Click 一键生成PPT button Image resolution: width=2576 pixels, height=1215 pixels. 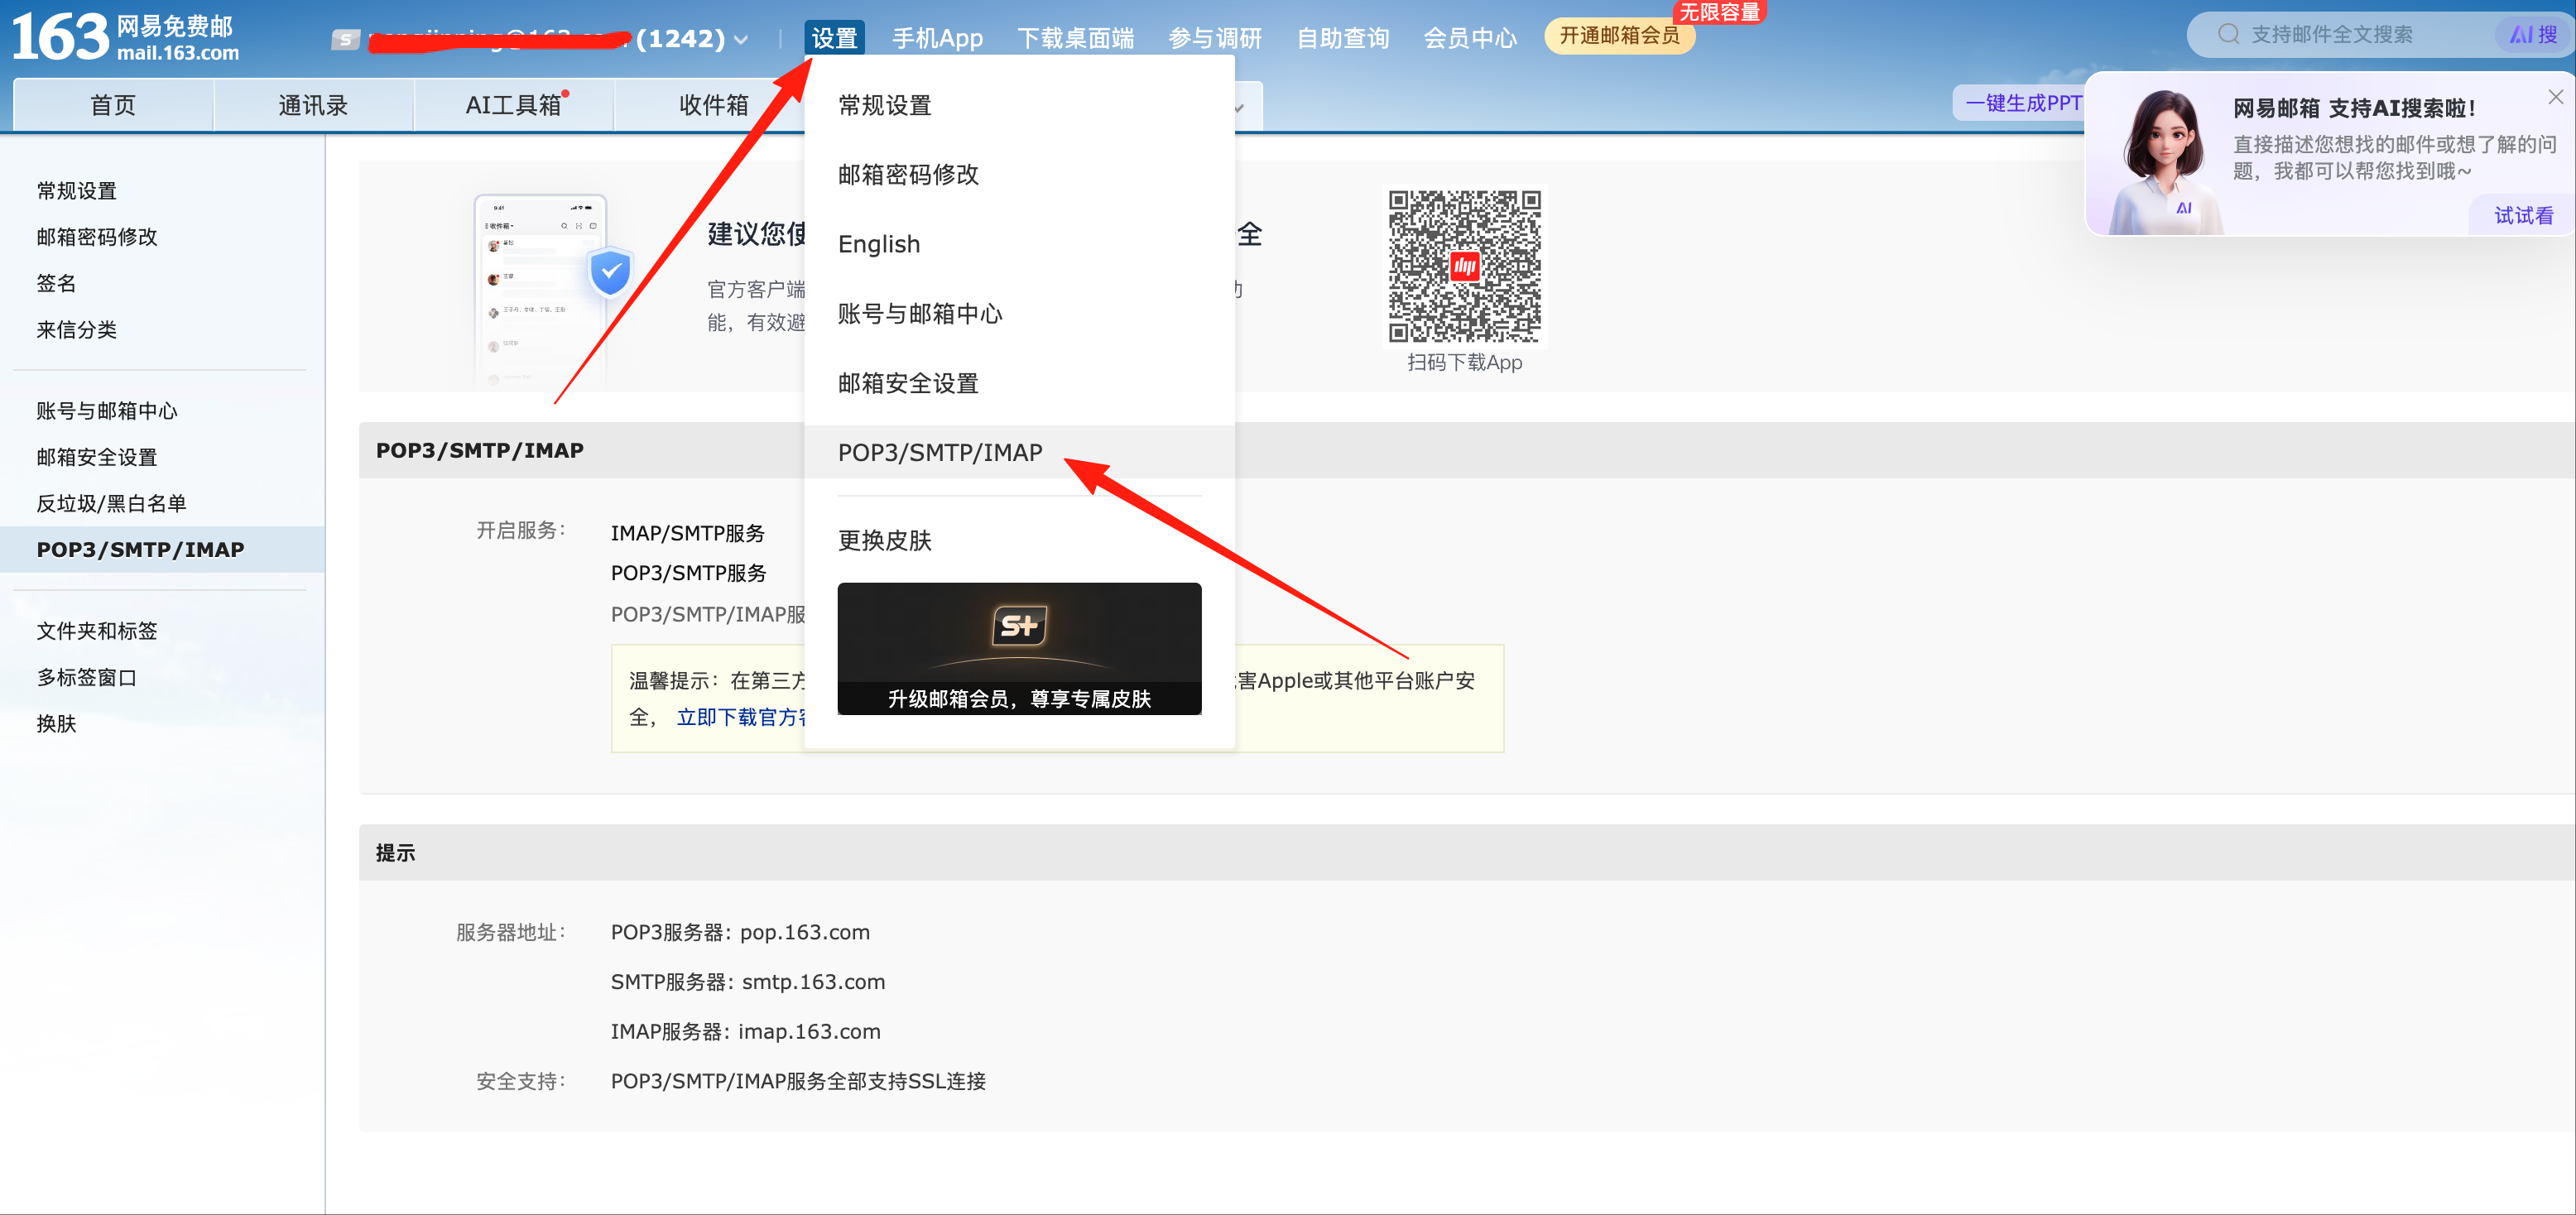[x=2021, y=103]
